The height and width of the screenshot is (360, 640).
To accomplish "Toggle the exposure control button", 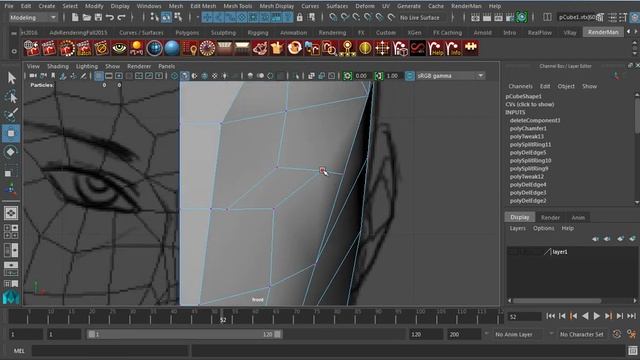I will (347, 76).
